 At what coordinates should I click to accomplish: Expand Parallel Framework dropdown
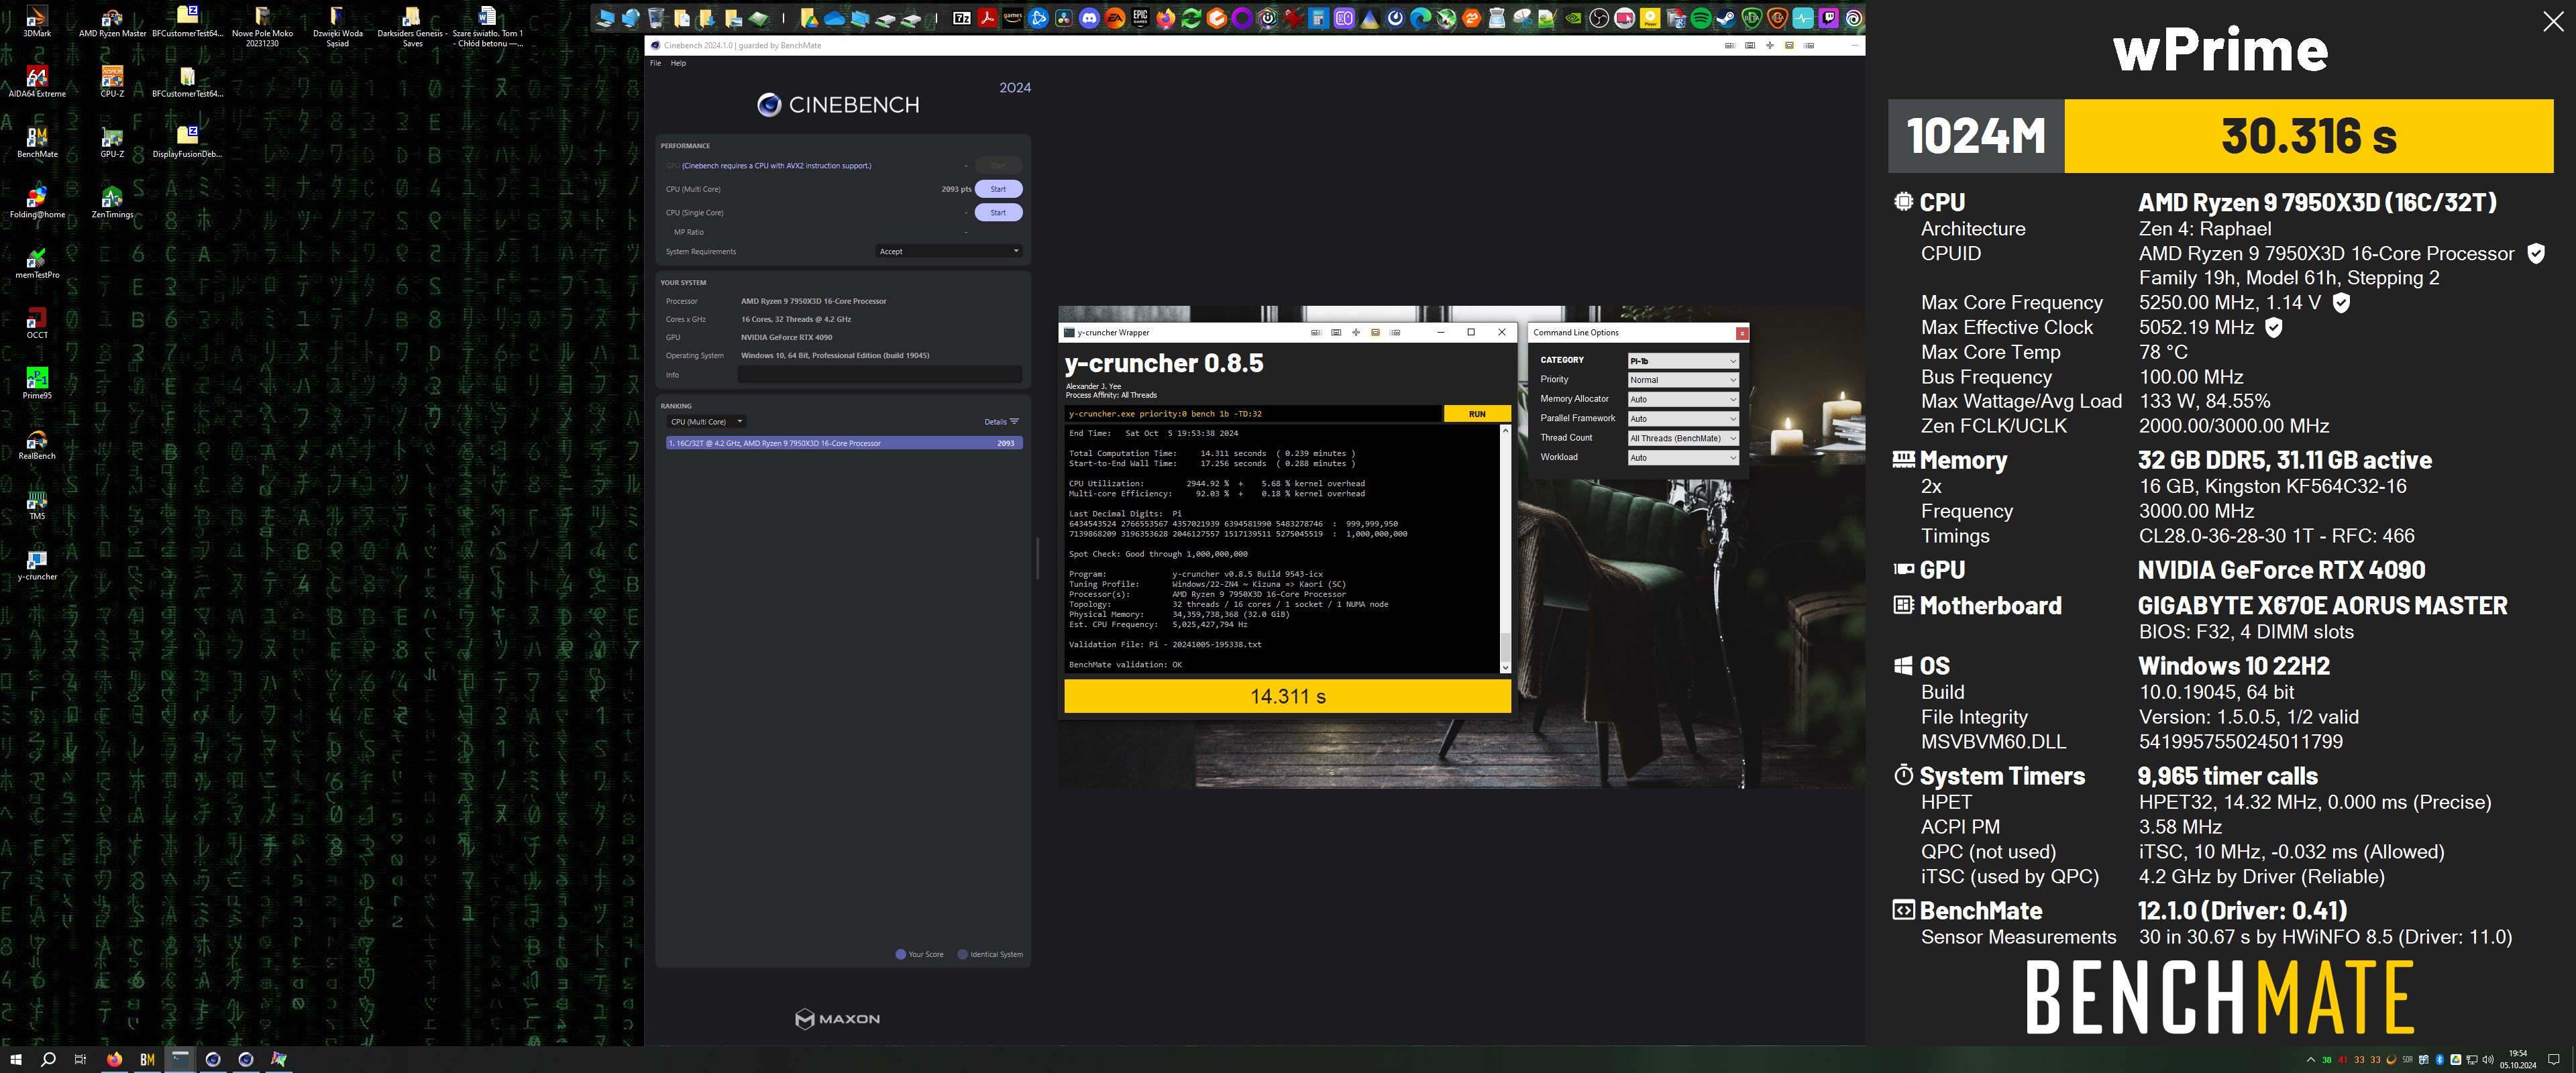click(x=1683, y=419)
